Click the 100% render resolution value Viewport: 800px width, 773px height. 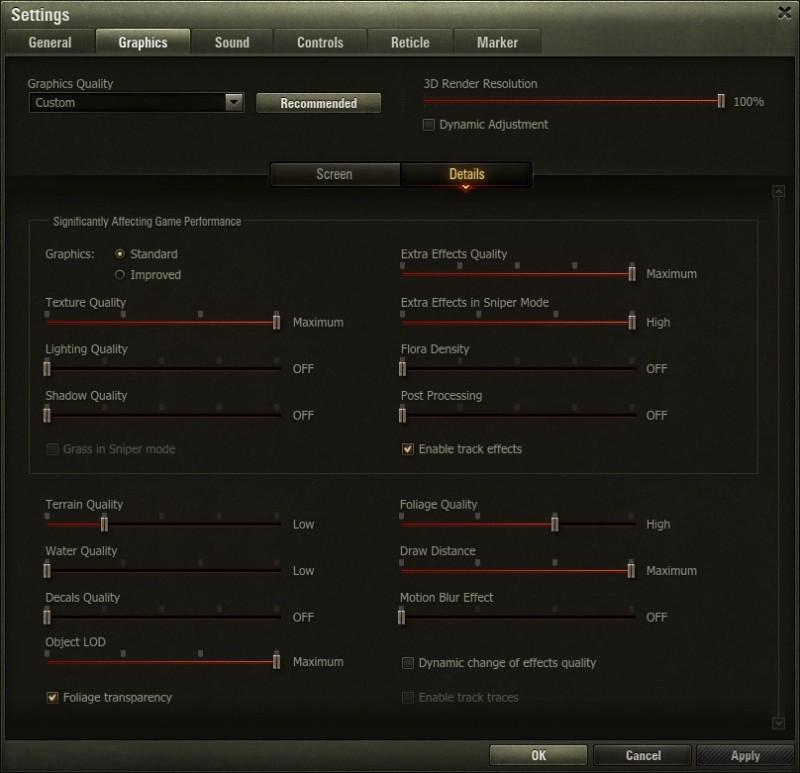[748, 102]
